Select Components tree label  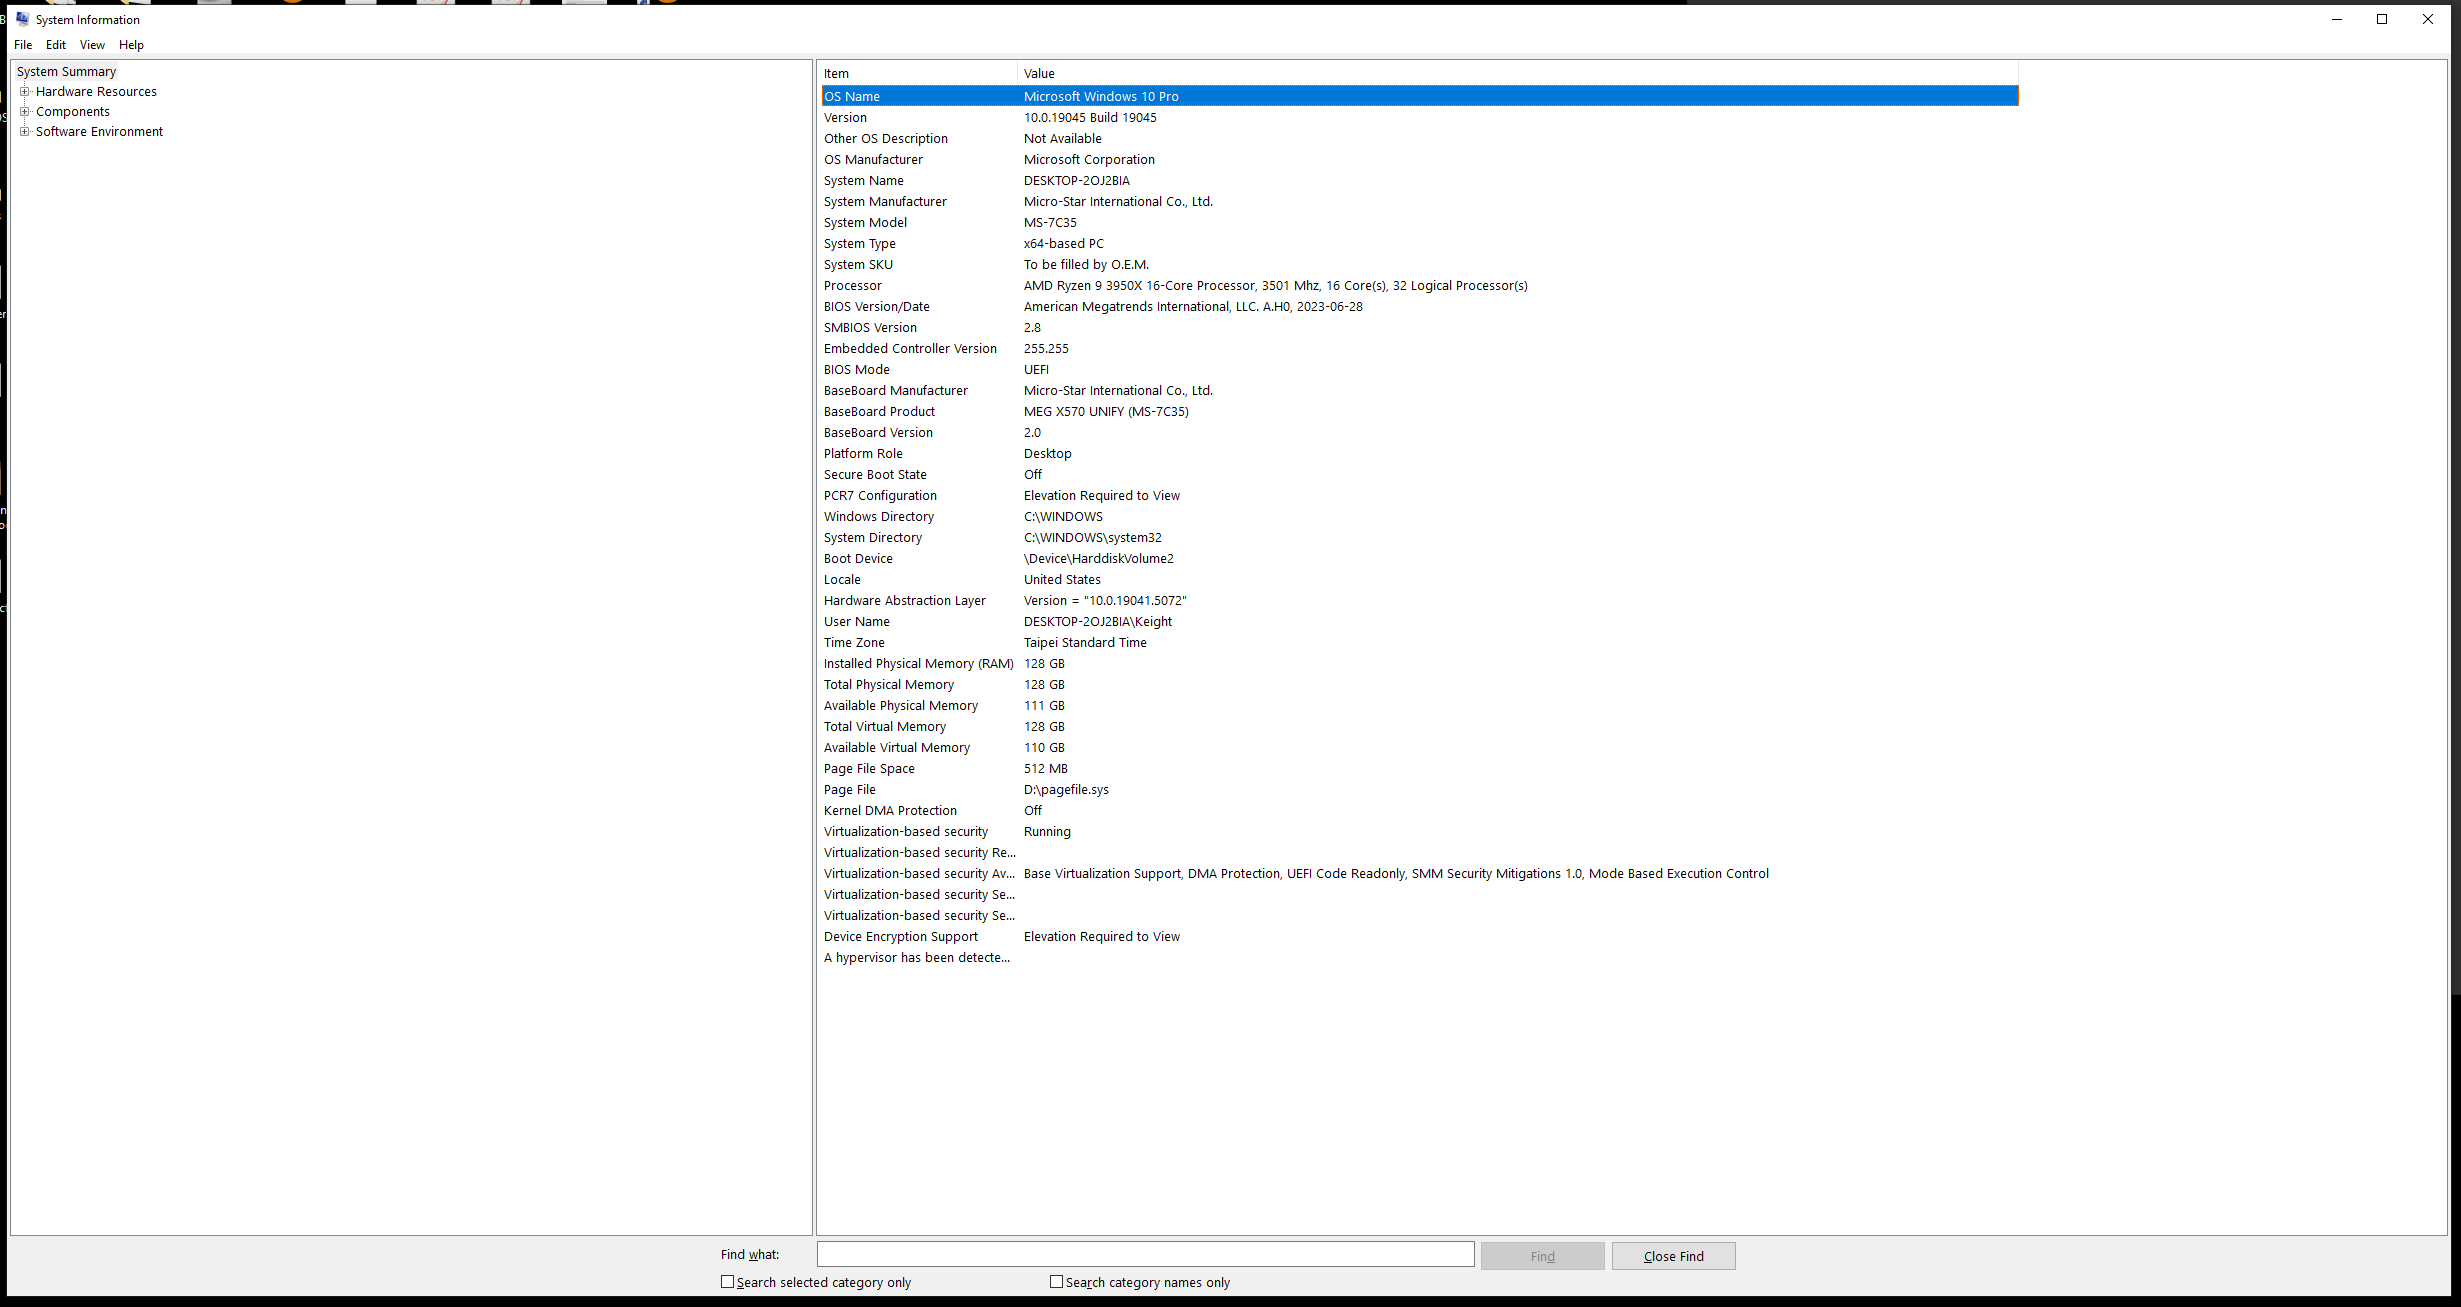click(x=73, y=112)
